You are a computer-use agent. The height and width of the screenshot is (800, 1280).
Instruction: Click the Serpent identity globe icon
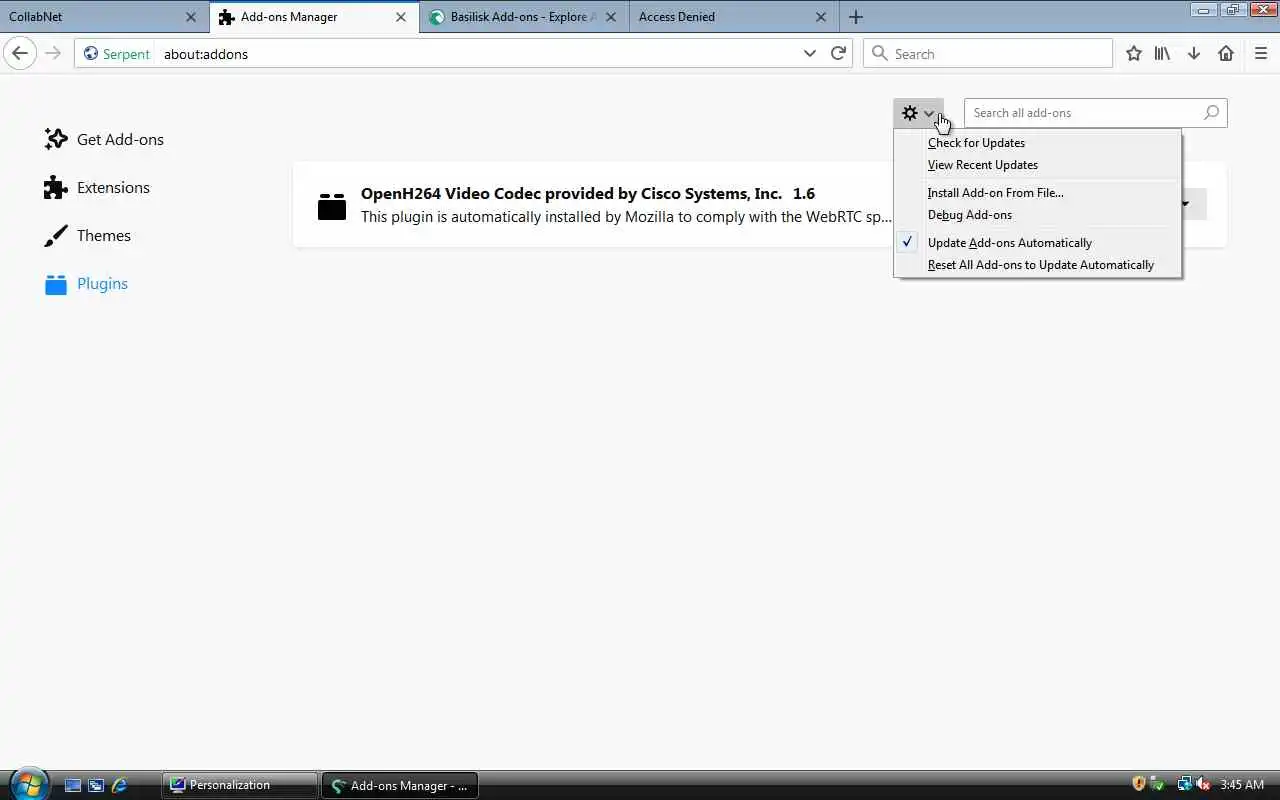click(x=91, y=54)
